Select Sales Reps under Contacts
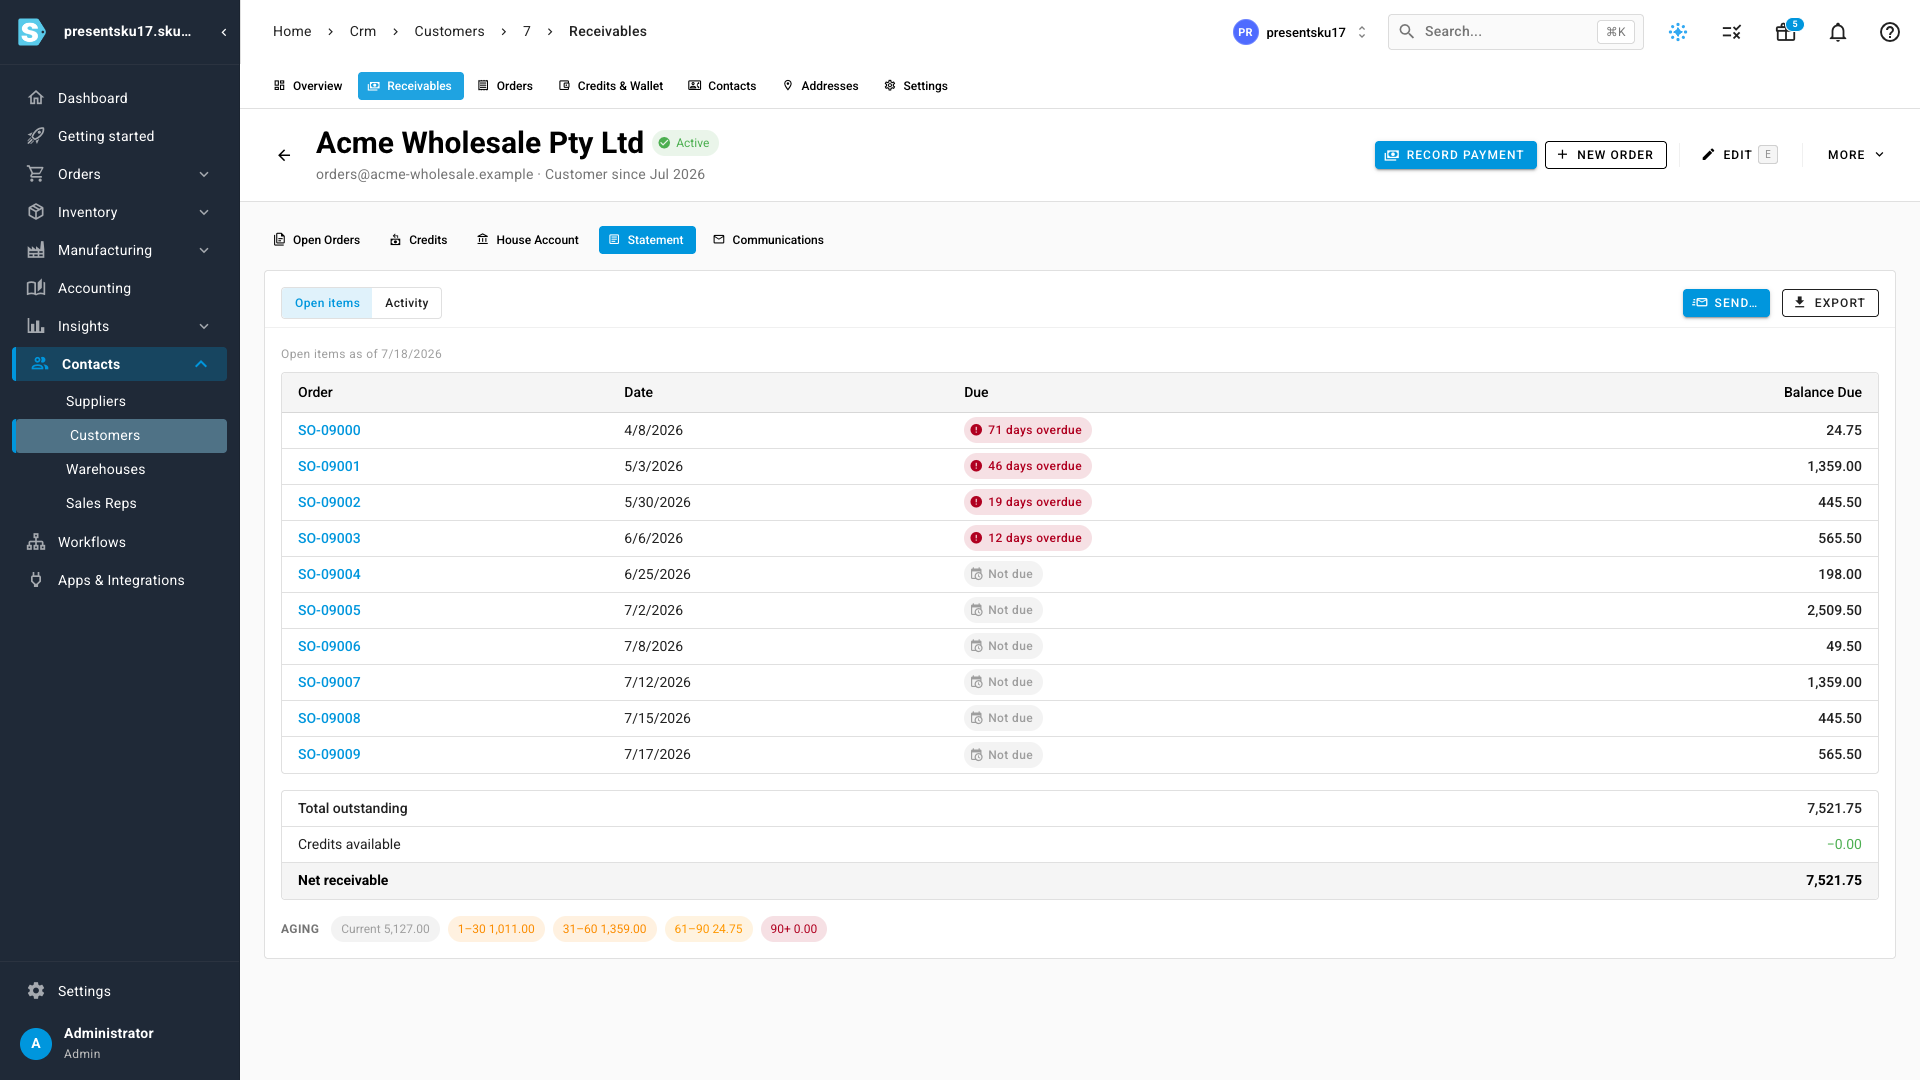Image resolution: width=1920 pixels, height=1080 pixels. click(120, 503)
